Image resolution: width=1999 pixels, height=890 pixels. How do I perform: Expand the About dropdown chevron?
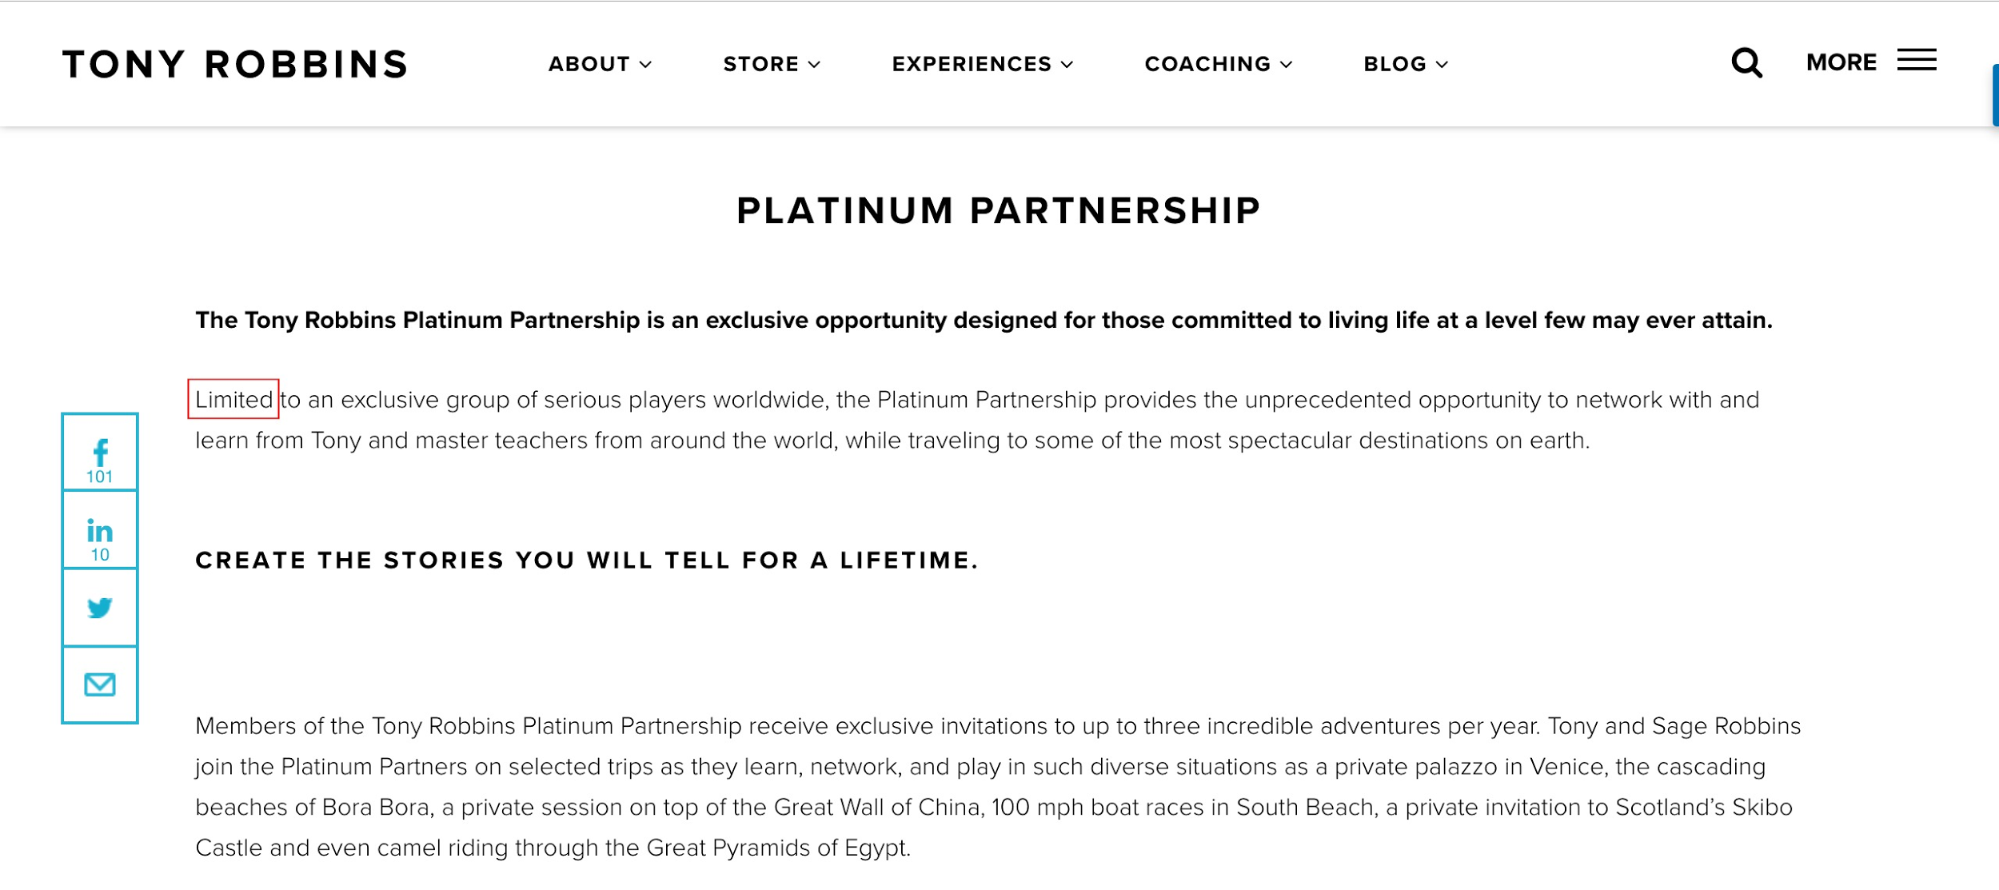click(646, 64)
